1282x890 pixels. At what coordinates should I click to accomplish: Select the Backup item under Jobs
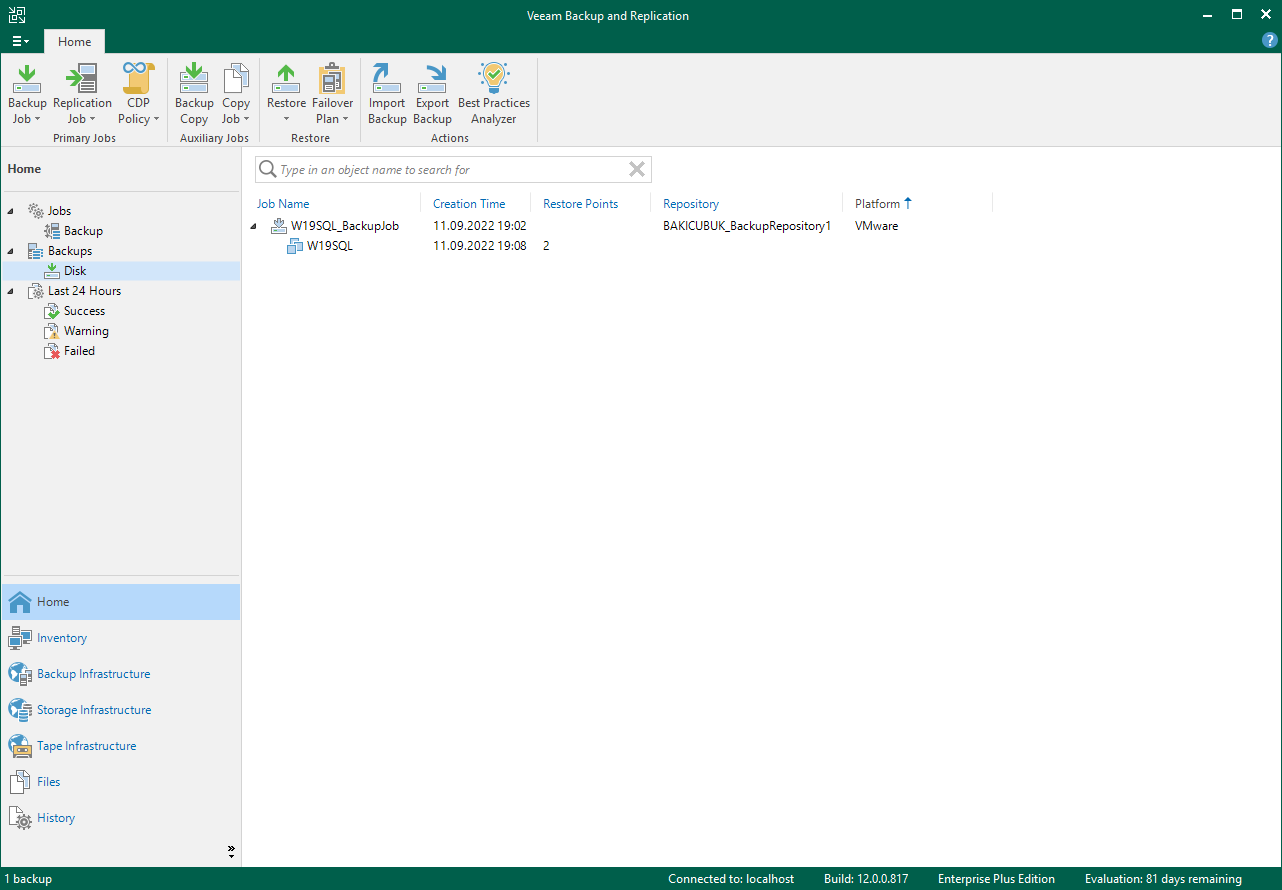83,231
